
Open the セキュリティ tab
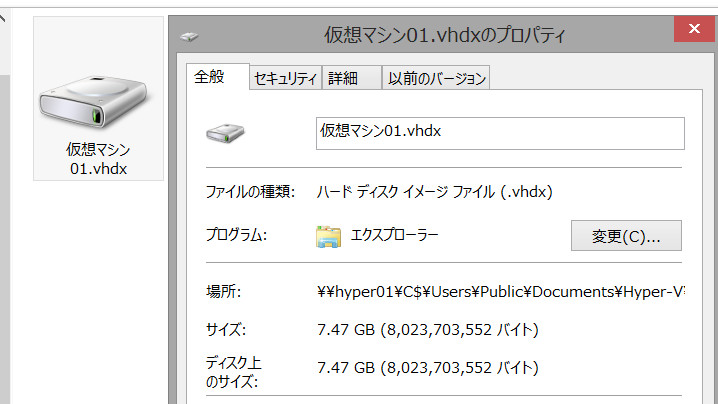point(285,78)
